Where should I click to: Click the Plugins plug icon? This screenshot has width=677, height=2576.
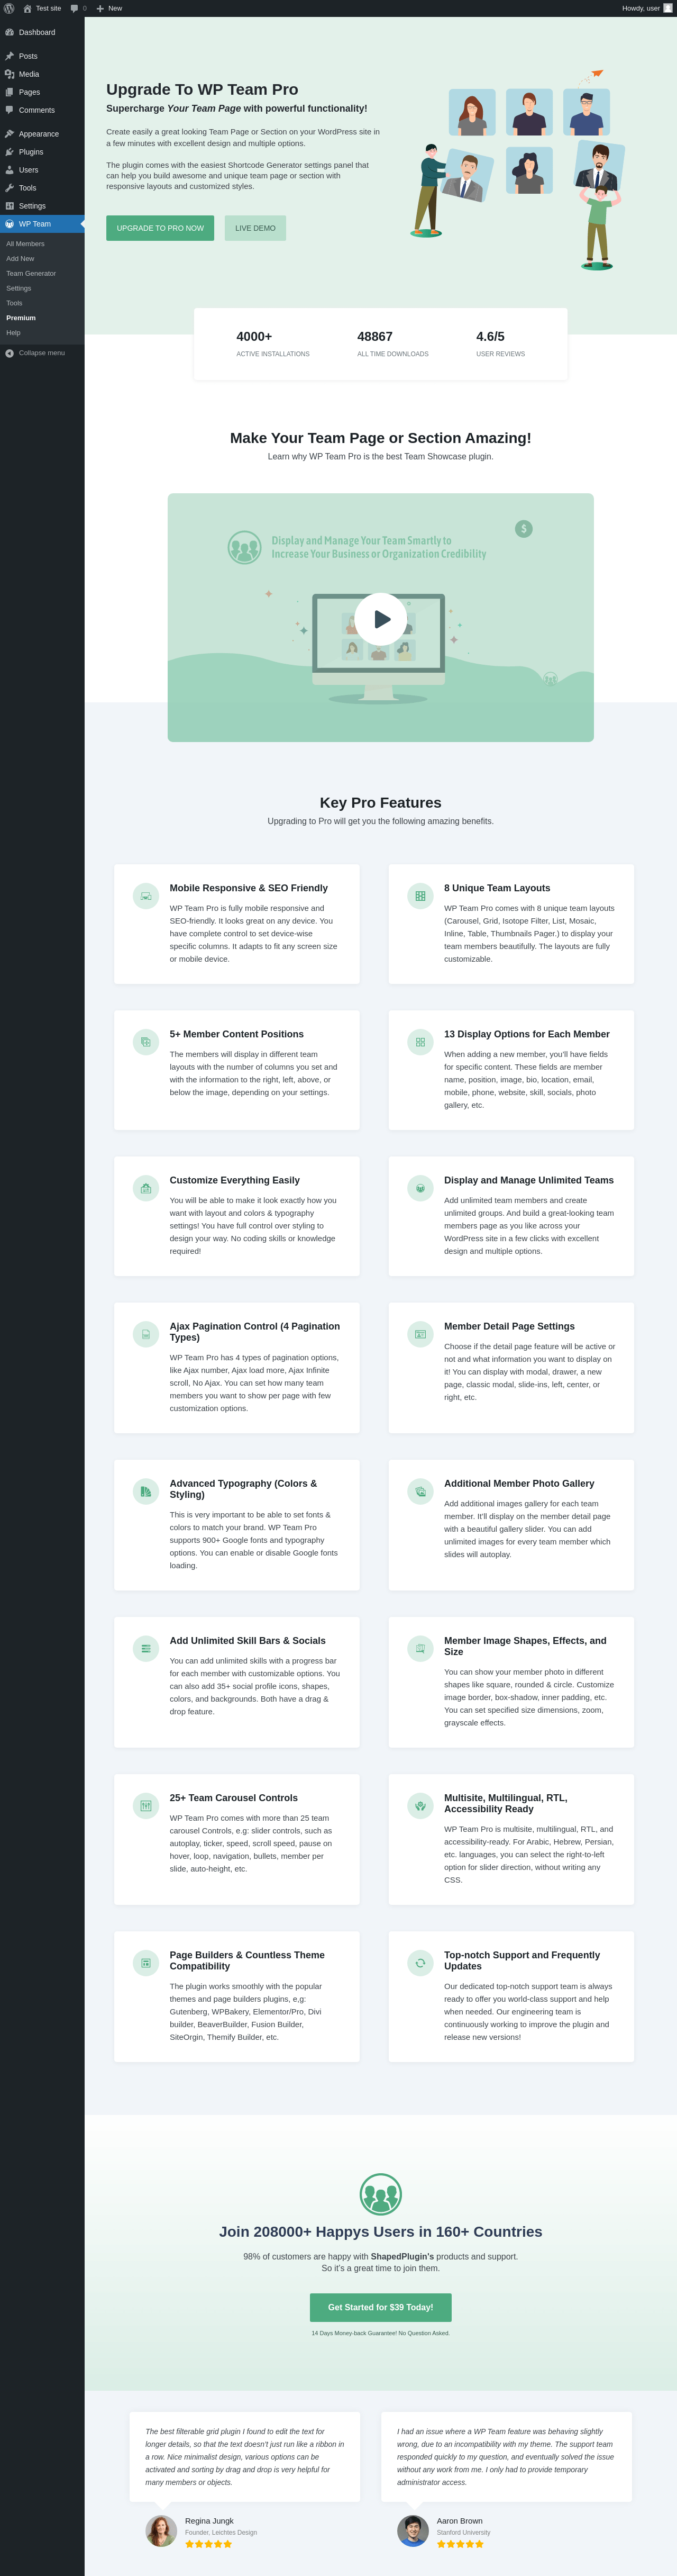click(x=9, y=152)
